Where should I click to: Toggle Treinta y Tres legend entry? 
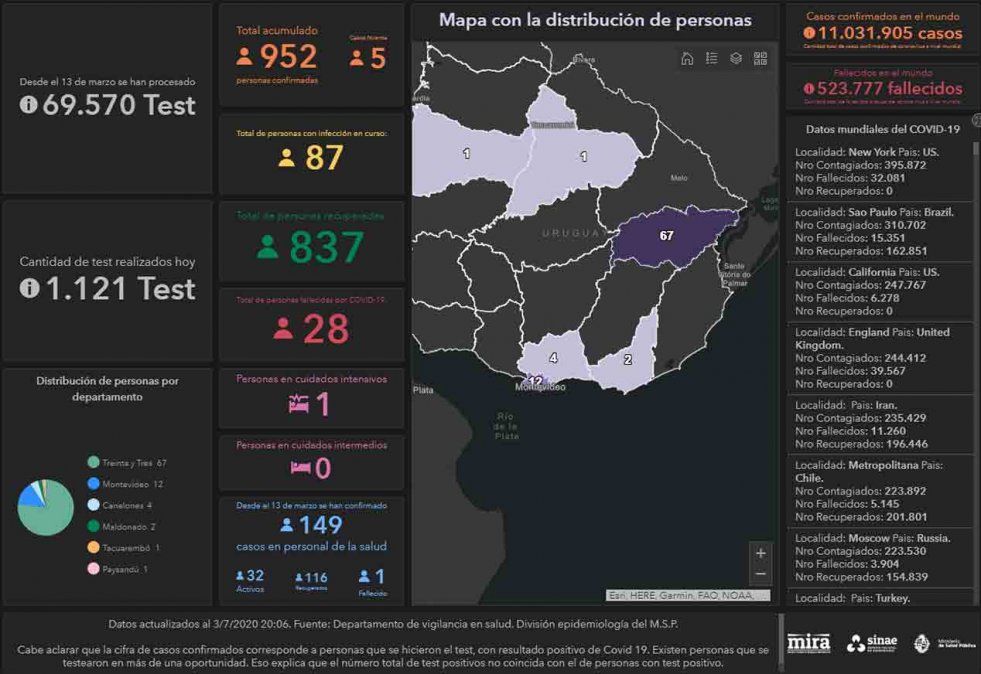125,463
